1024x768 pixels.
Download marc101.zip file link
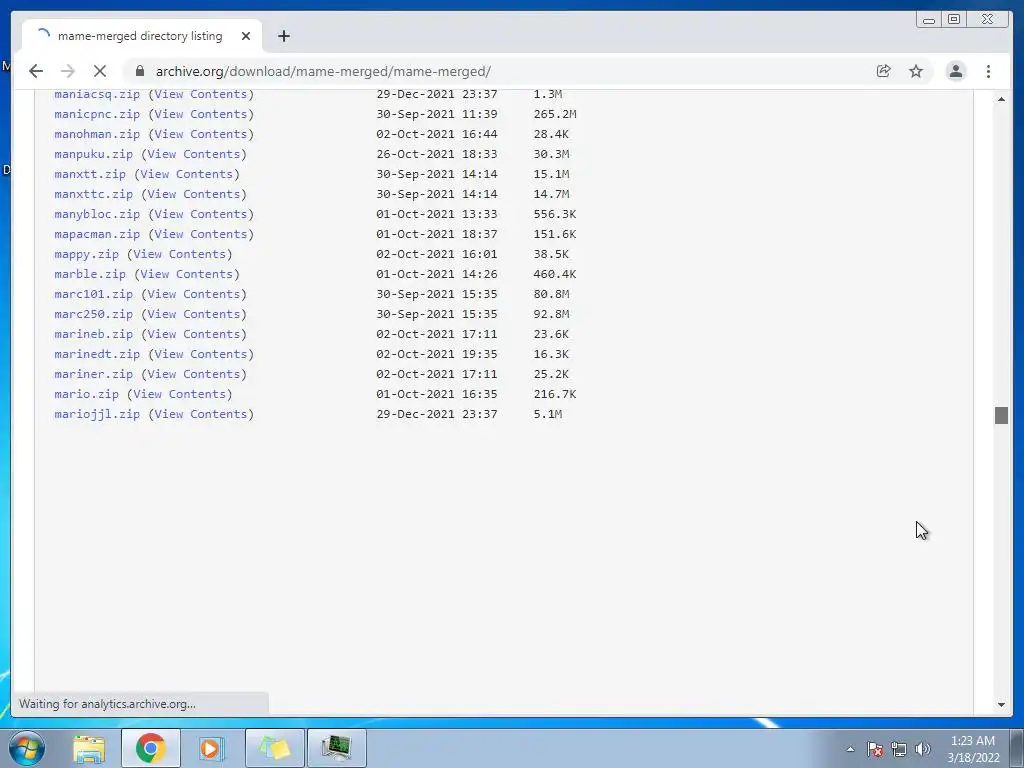93,295
